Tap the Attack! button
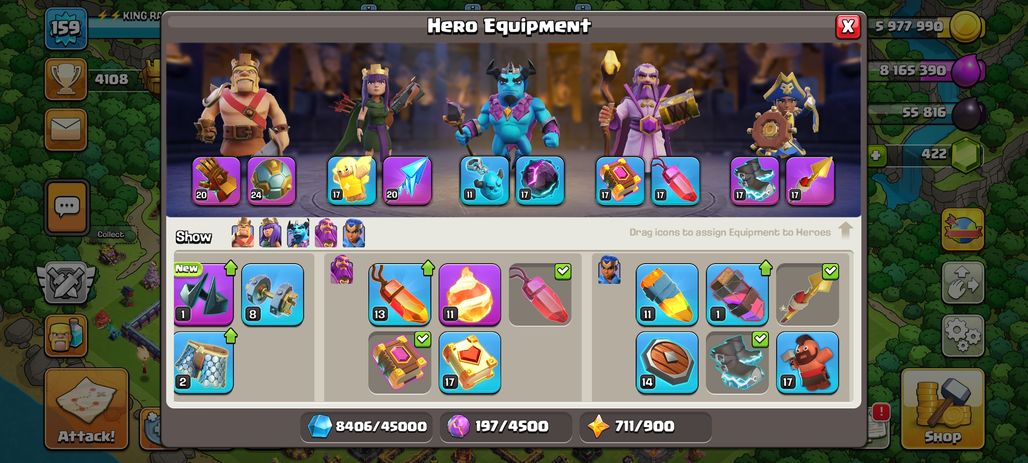The width and height of the screenshot is (1028, 463). tap(86, 409)
